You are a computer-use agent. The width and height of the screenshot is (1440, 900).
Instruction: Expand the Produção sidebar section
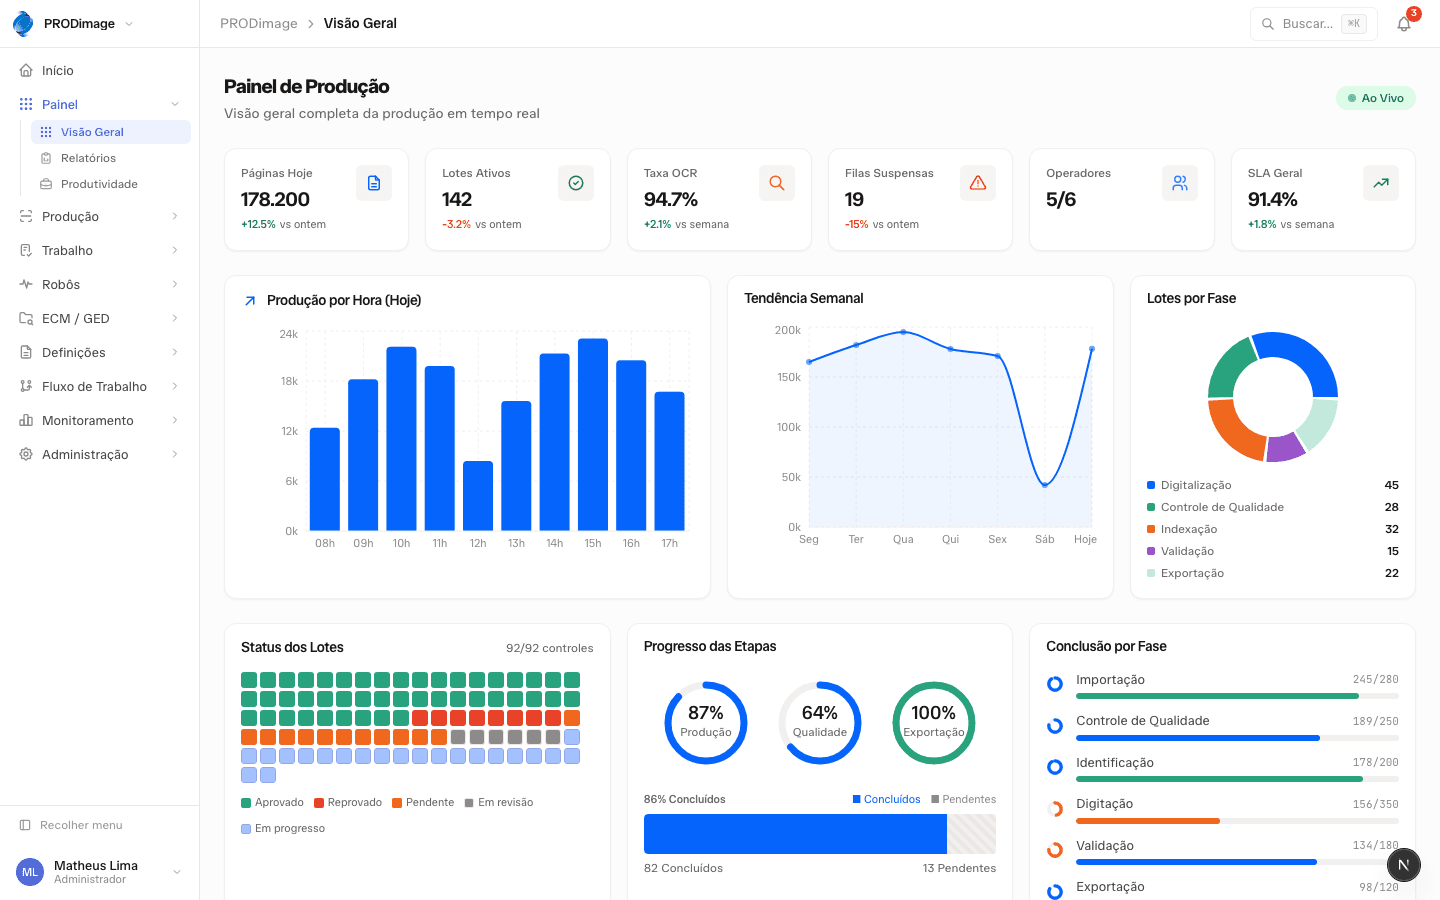pos(99,216)
